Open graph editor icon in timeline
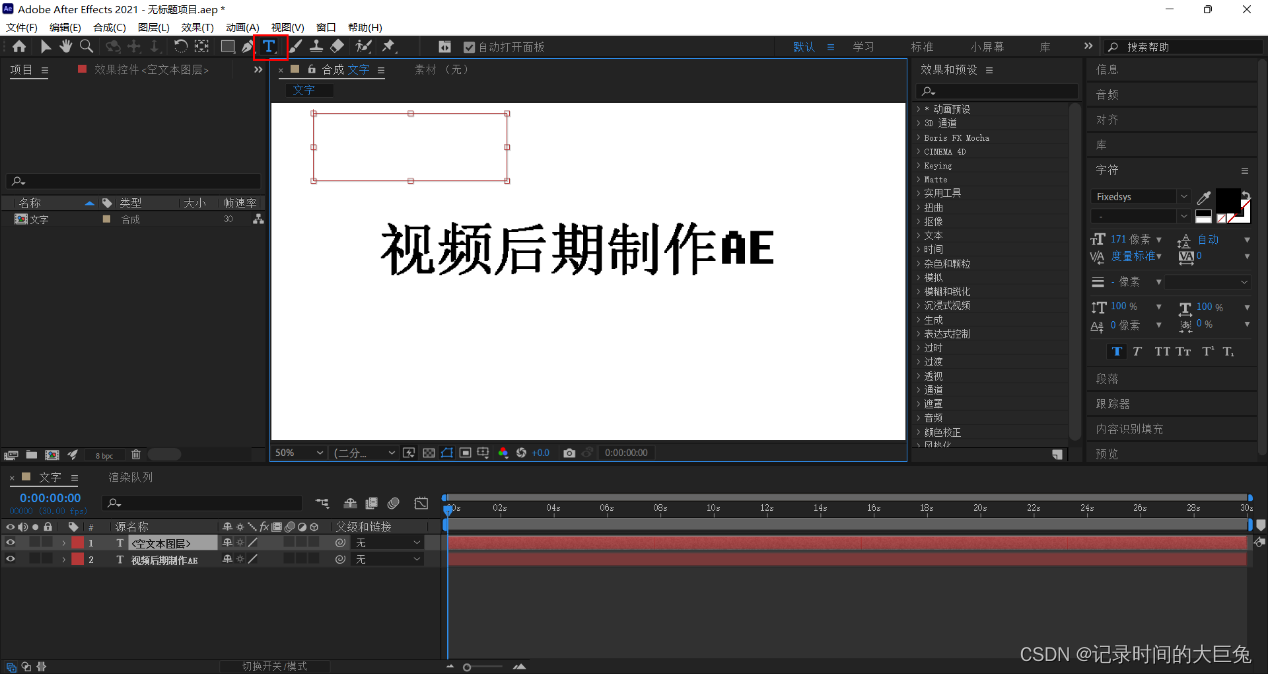This screenshot has height=674, width=1268. tap(421, 503)
